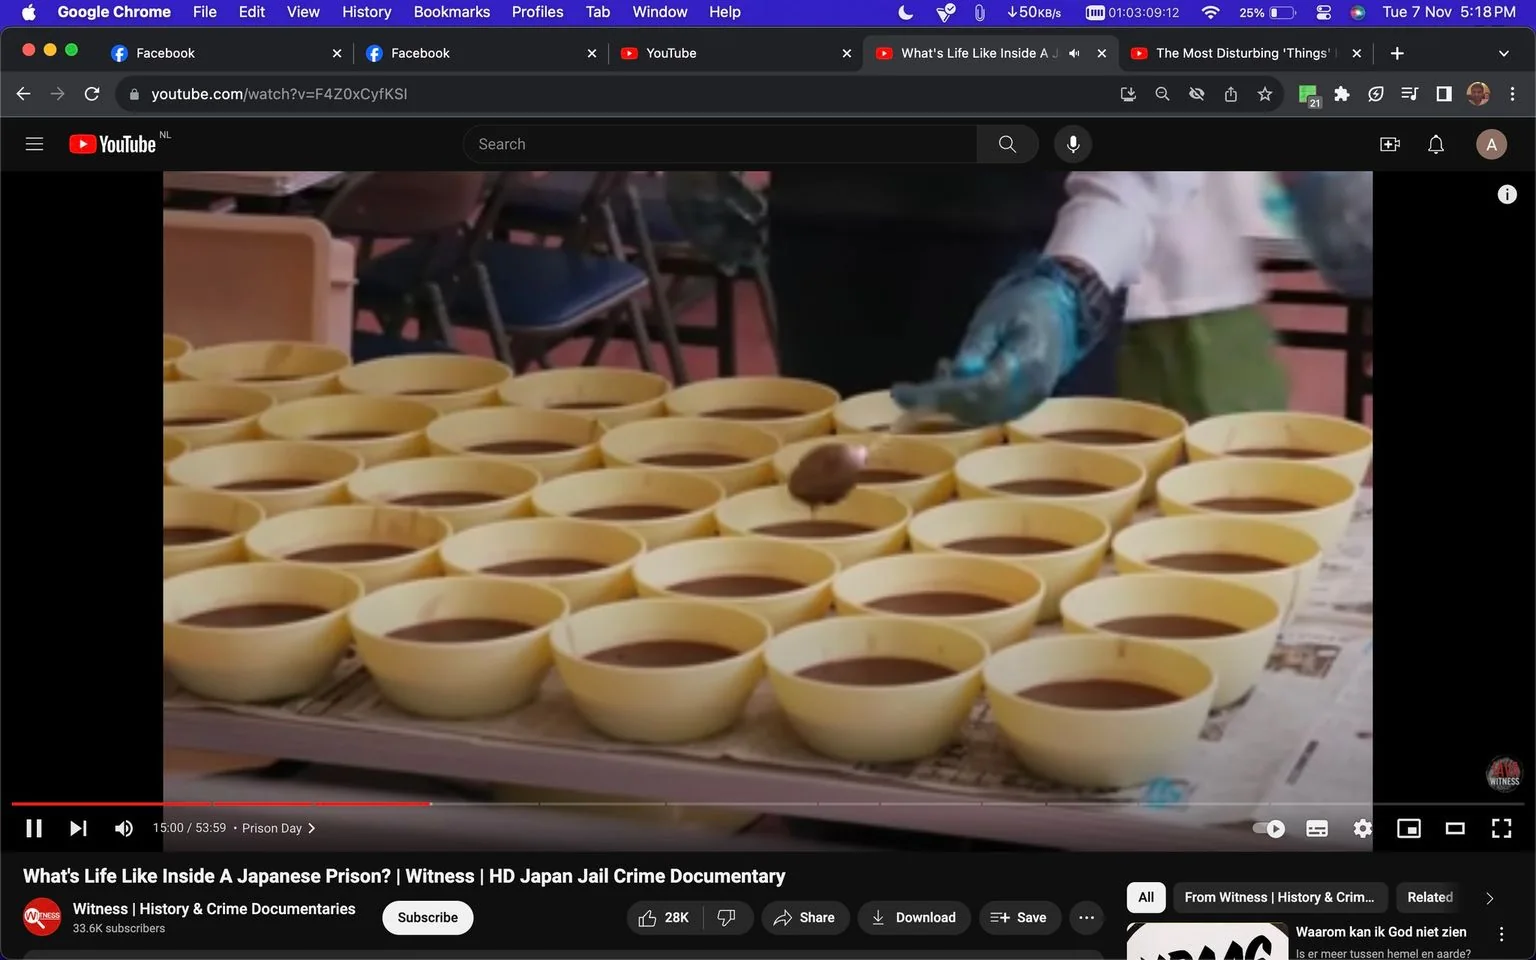Viewport: 1536px width, 960px height.
Task: Open the Apple menu
Action: coord(28,12)
